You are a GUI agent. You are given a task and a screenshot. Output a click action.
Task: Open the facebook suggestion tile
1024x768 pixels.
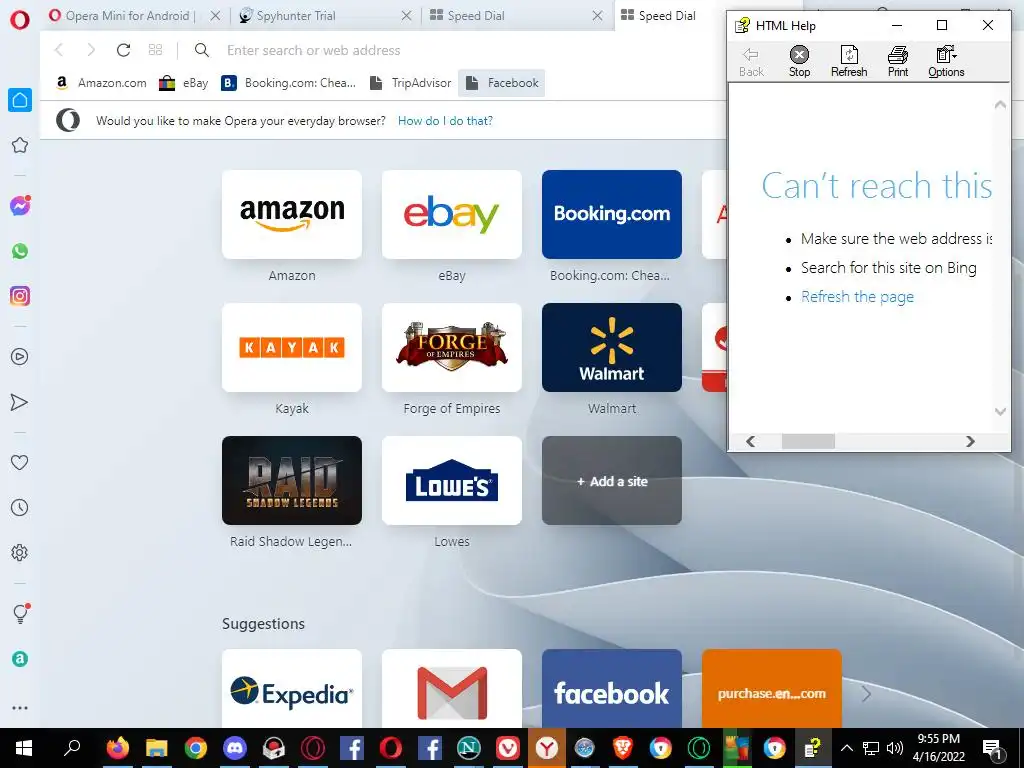point(612,688)
